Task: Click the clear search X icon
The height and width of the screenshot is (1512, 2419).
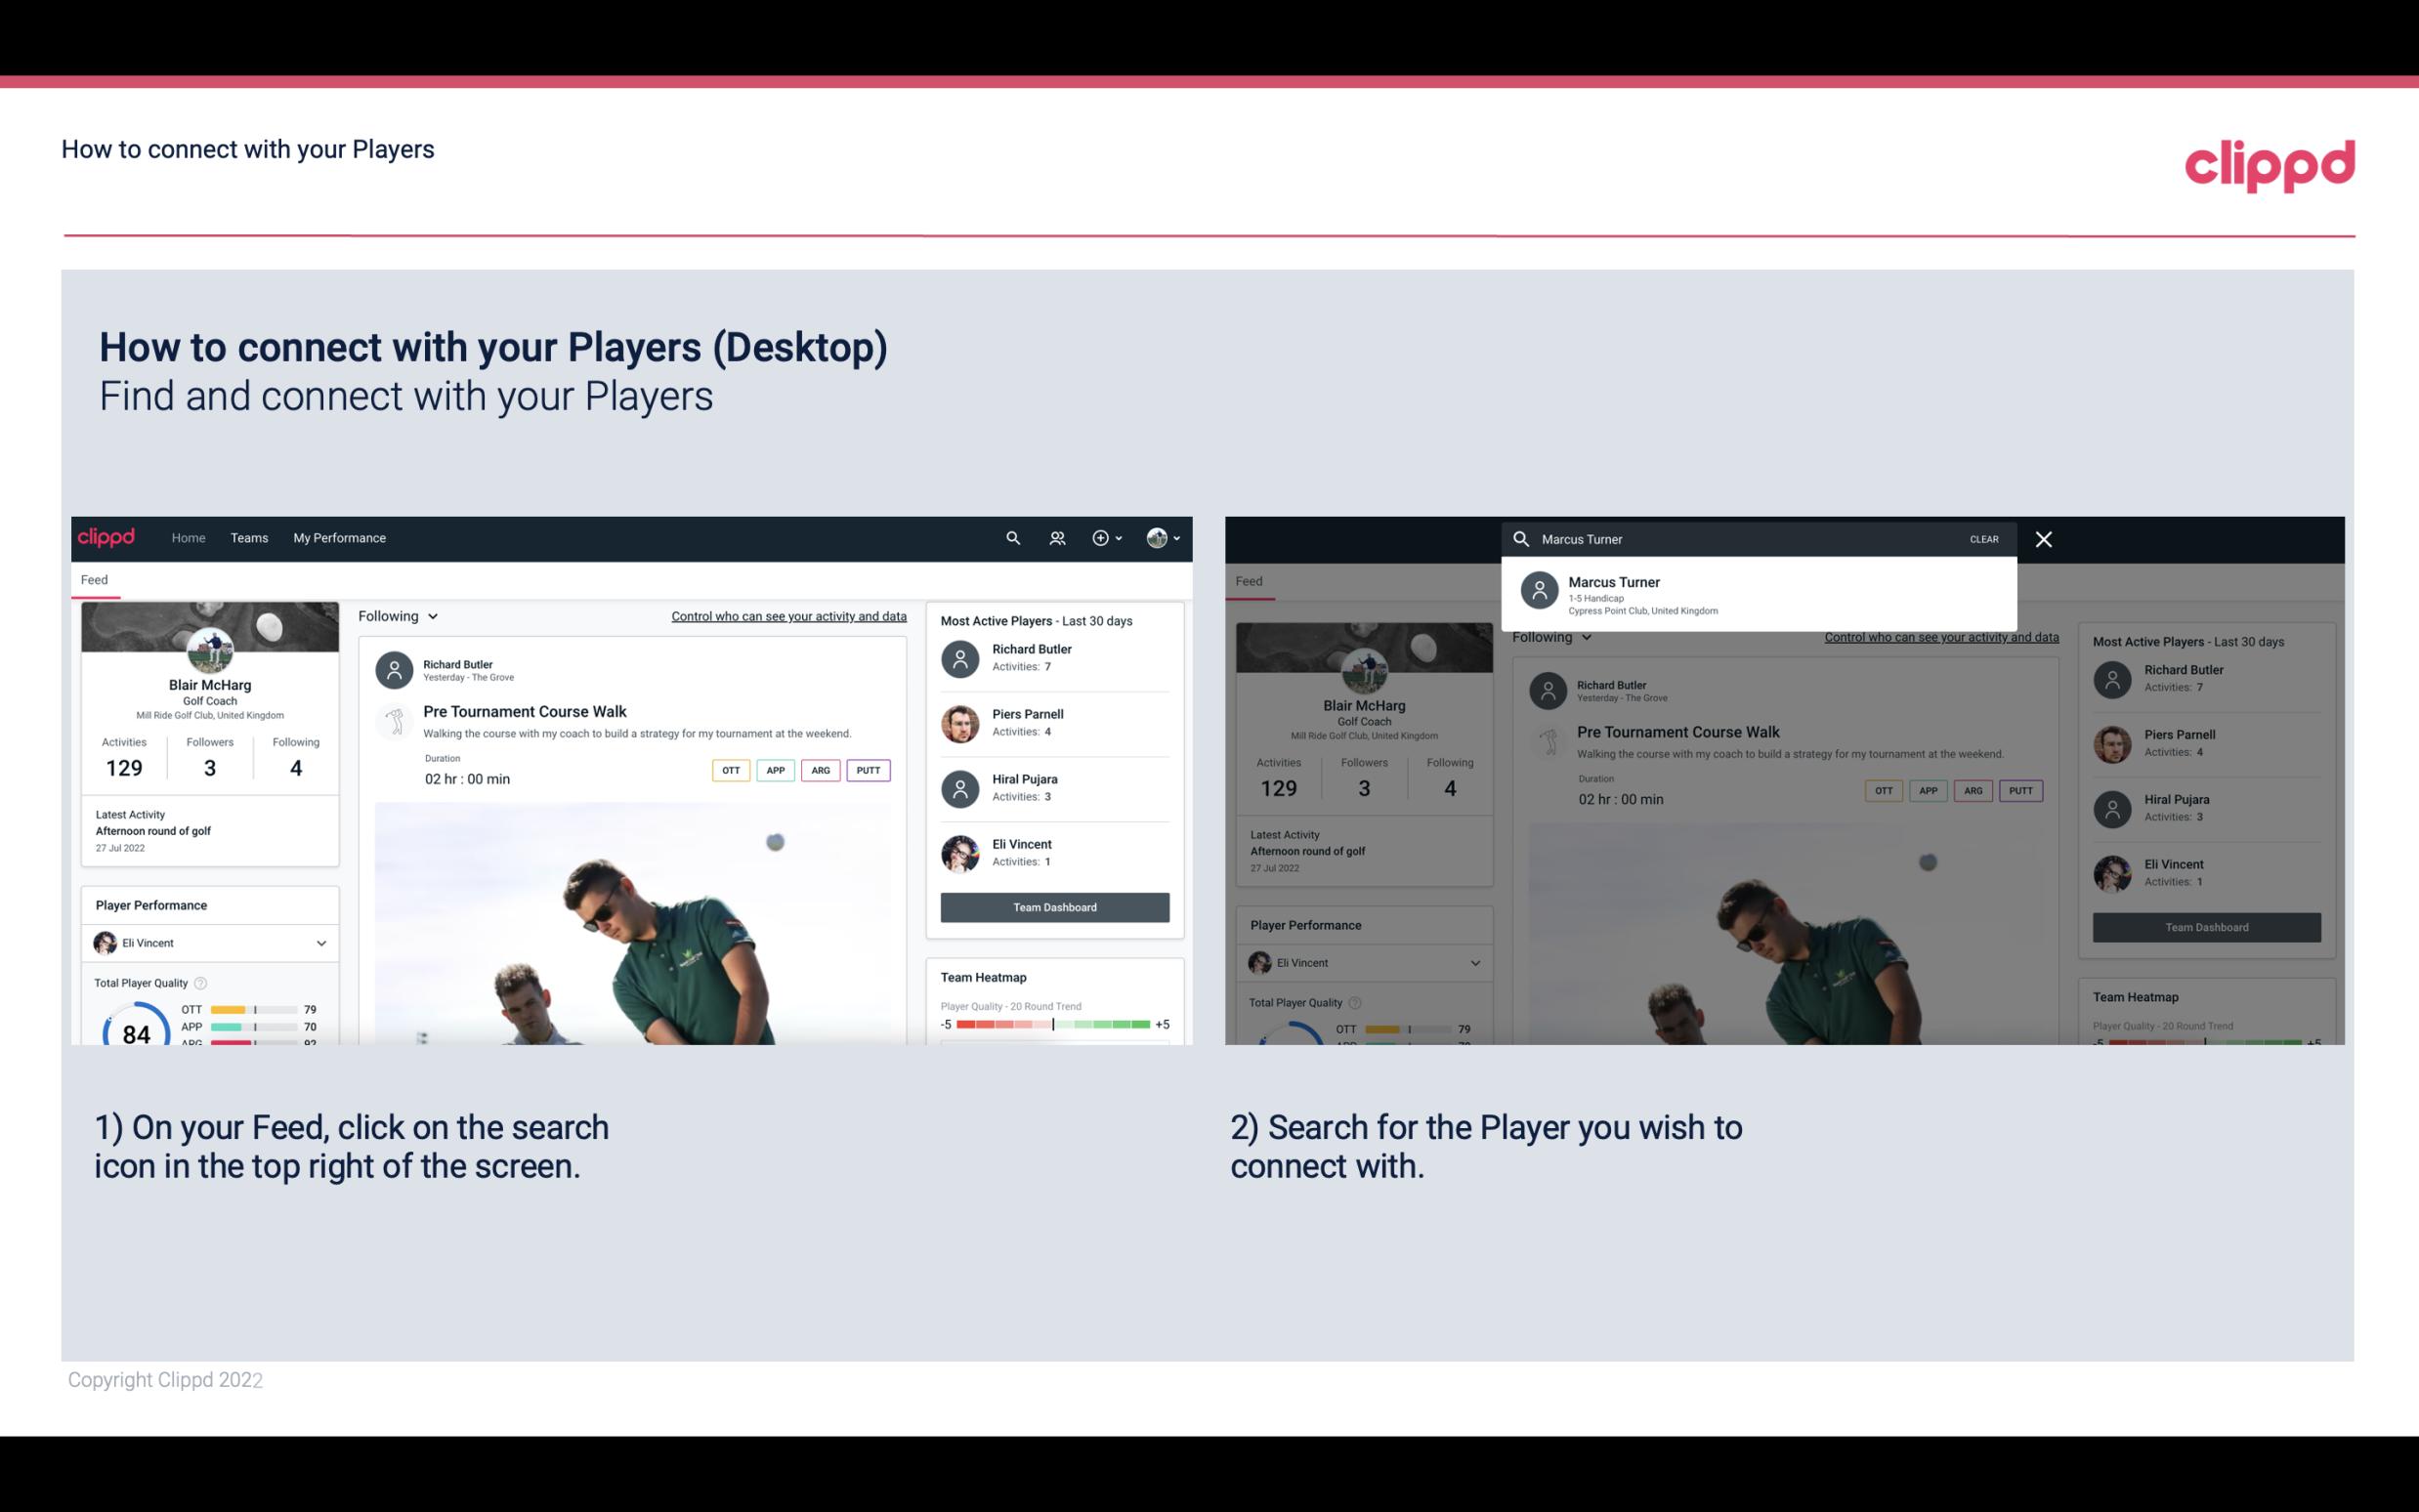Action: coord(2045,538)
